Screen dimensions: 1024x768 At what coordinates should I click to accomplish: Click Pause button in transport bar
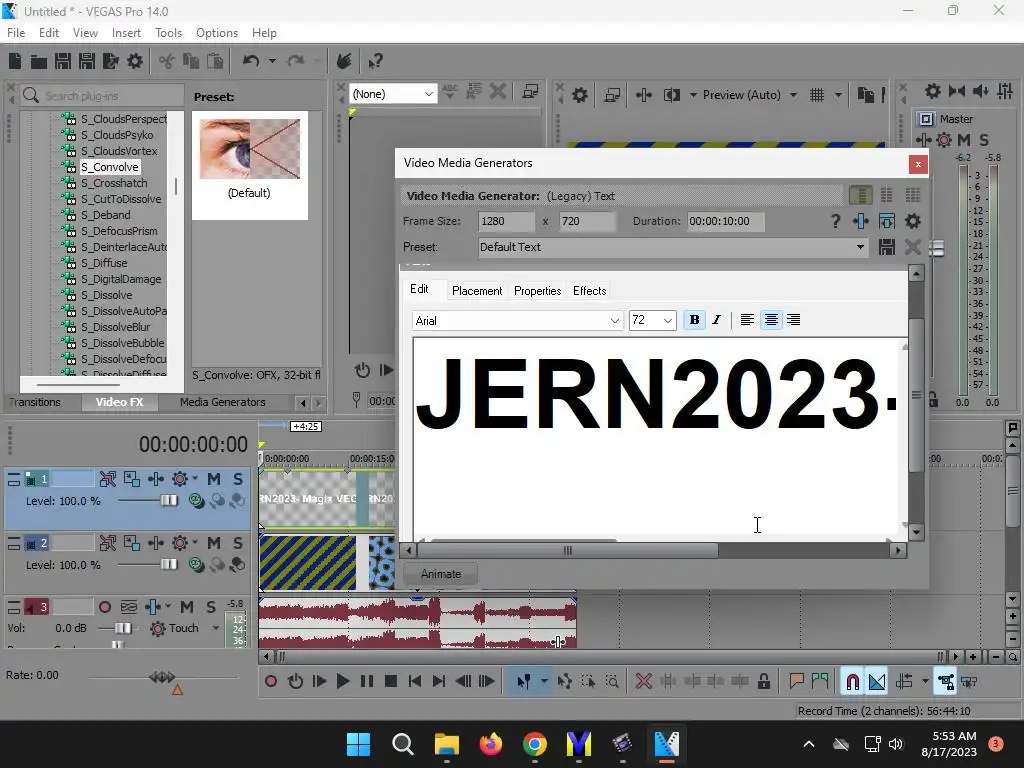[x=366, y=682]
